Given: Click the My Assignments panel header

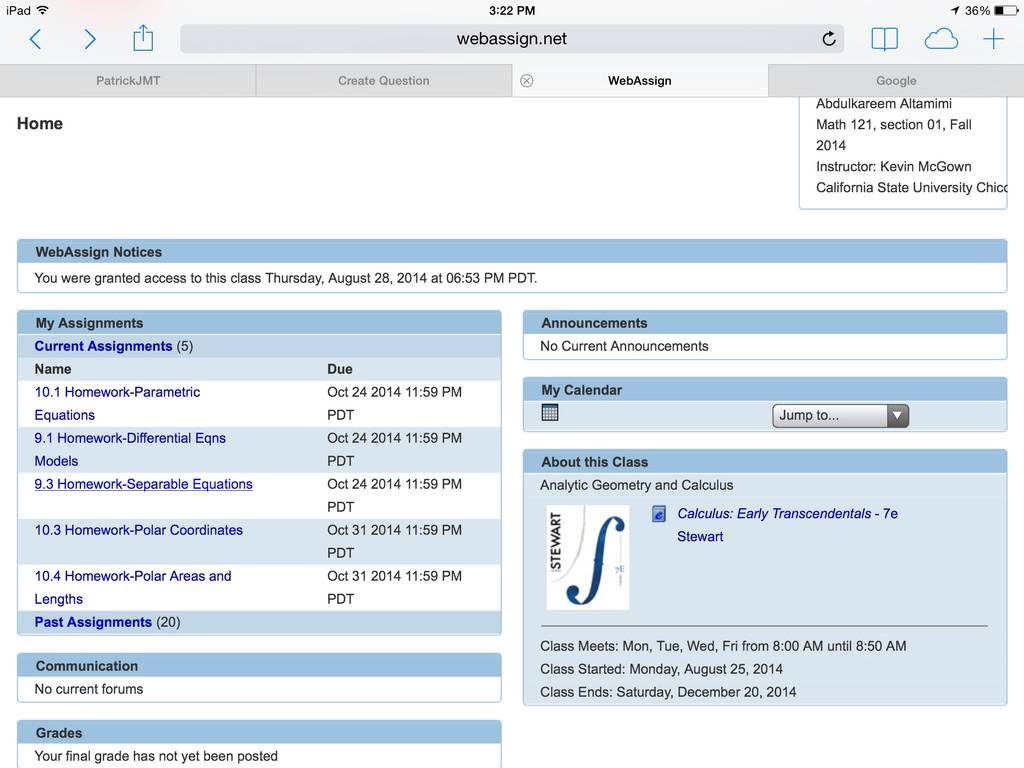Looking at the screenshot, I should 259,323.
